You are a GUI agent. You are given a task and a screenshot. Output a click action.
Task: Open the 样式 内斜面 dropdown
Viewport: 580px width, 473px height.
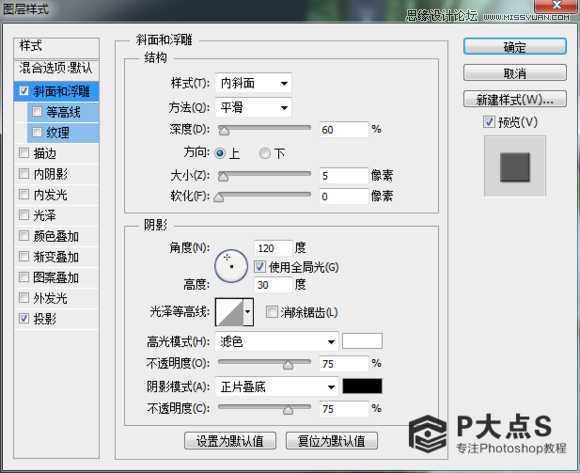coord(253,83)
